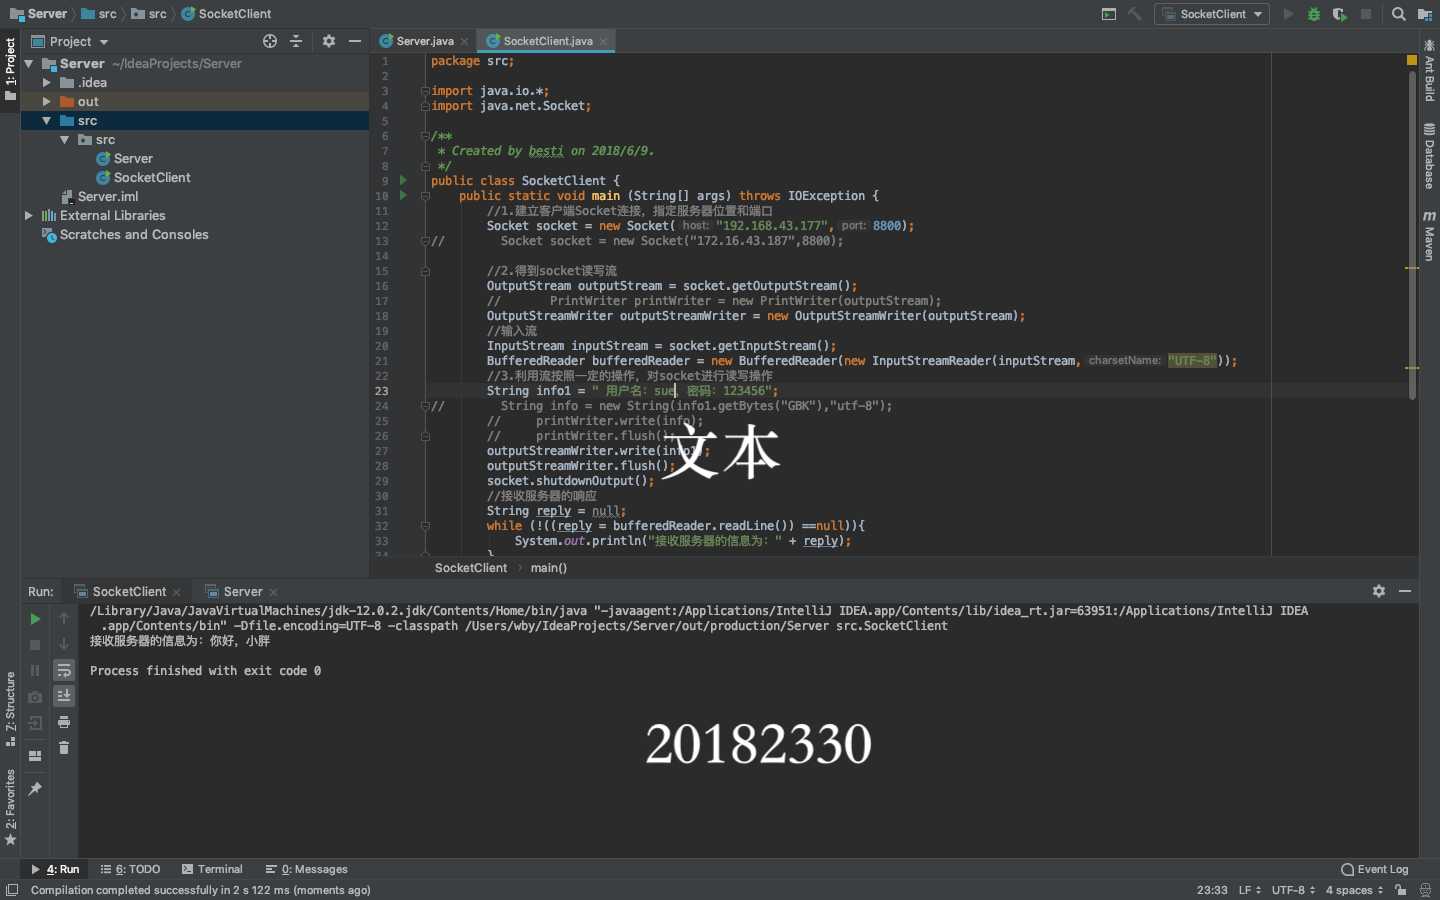Click the exit icon in Run panel sidebar
1440x900 pixels.
point(35,723)
